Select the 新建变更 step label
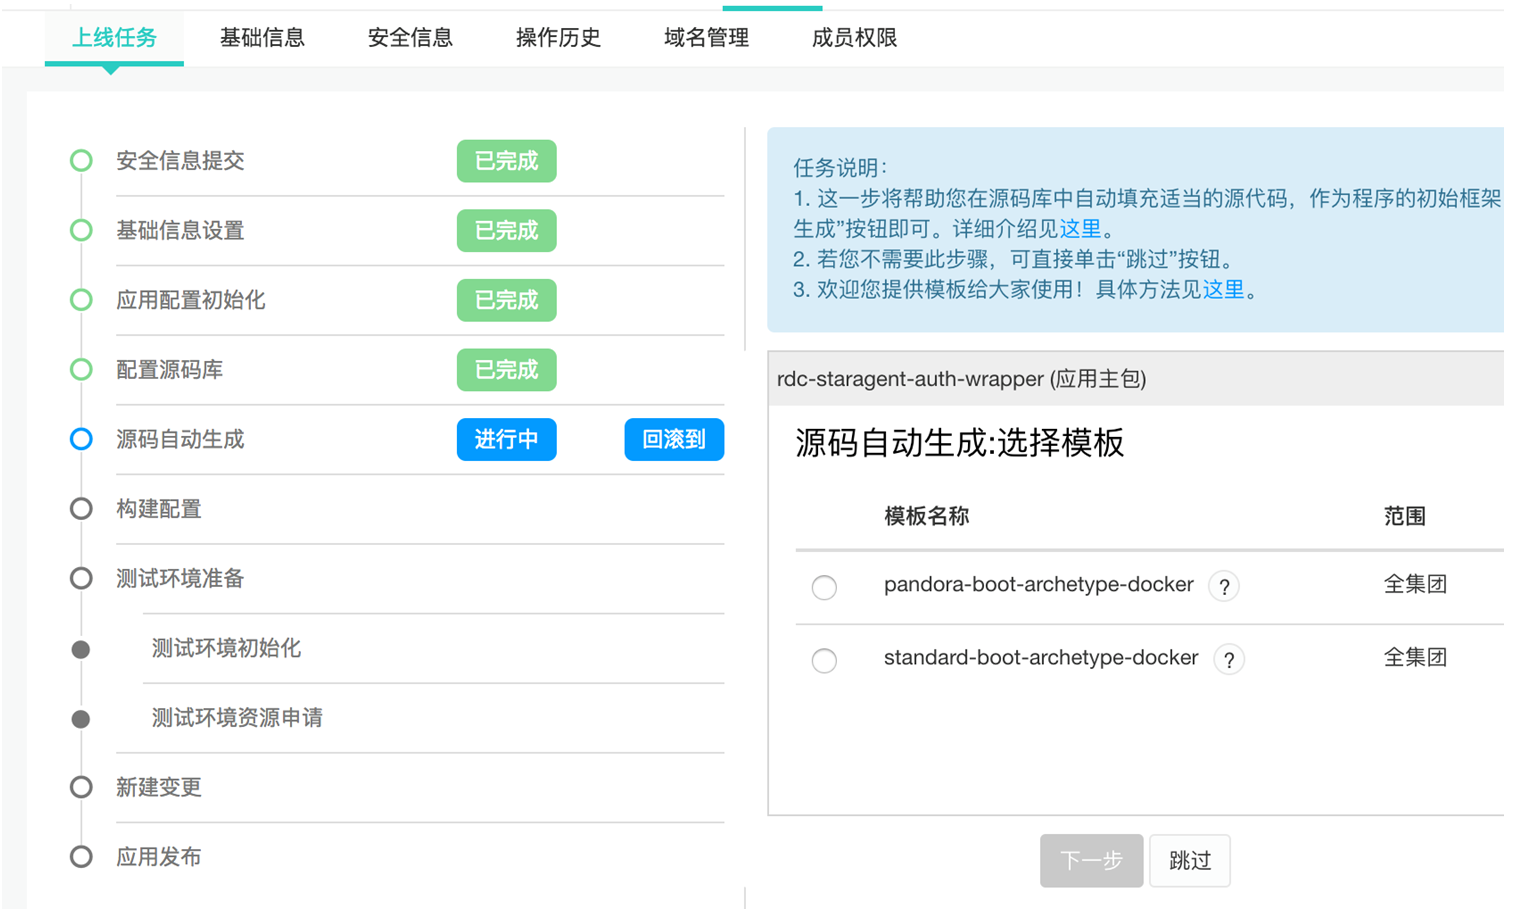 pos(159,787)
